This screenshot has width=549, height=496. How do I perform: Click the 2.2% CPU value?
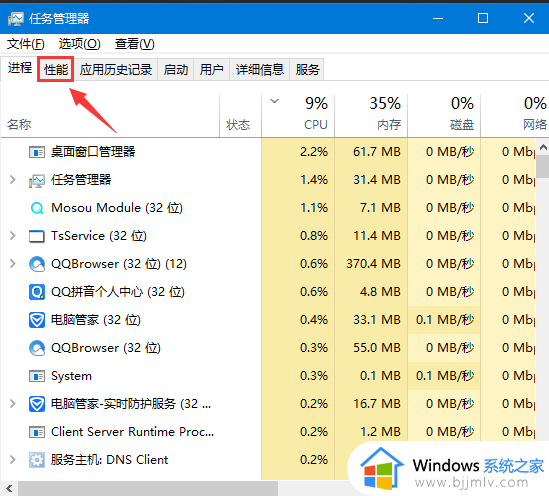click(x=314, y=152)
